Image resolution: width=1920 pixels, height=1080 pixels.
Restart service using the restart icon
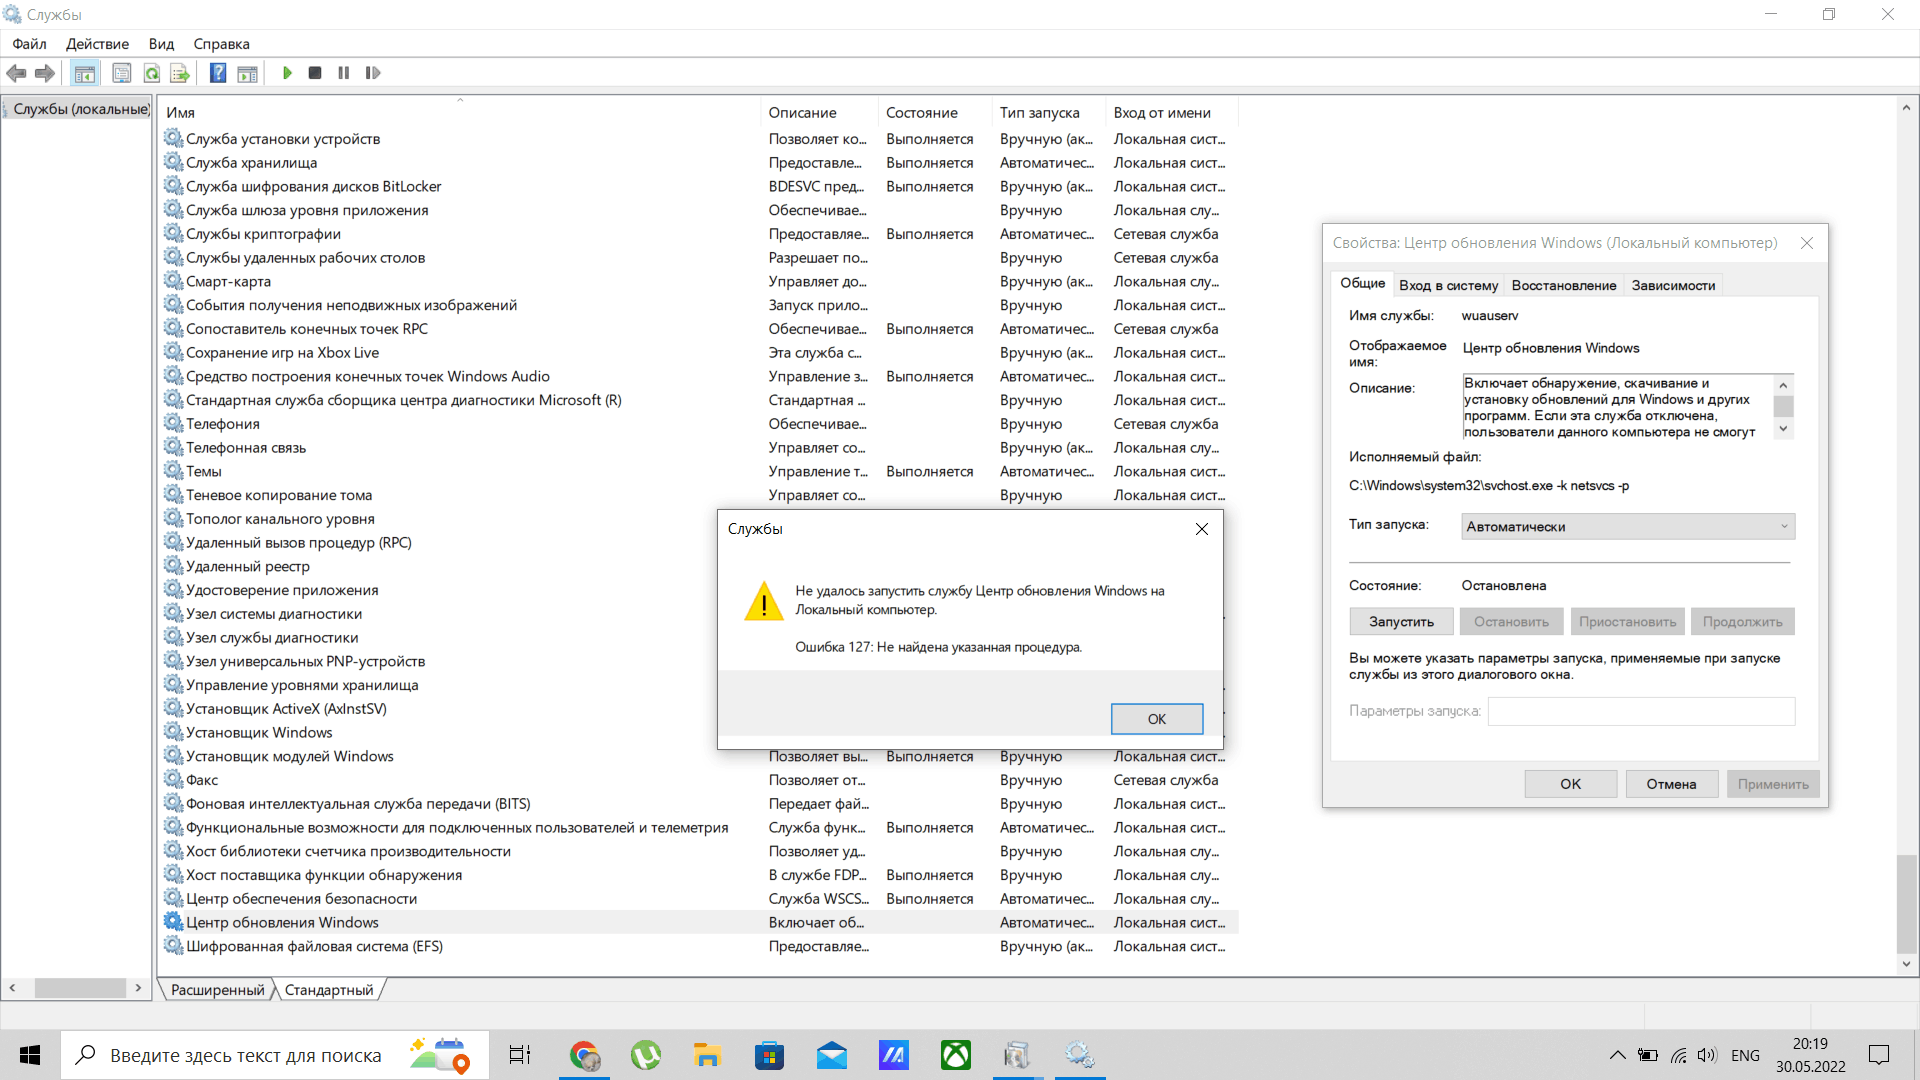coord(373,73)
